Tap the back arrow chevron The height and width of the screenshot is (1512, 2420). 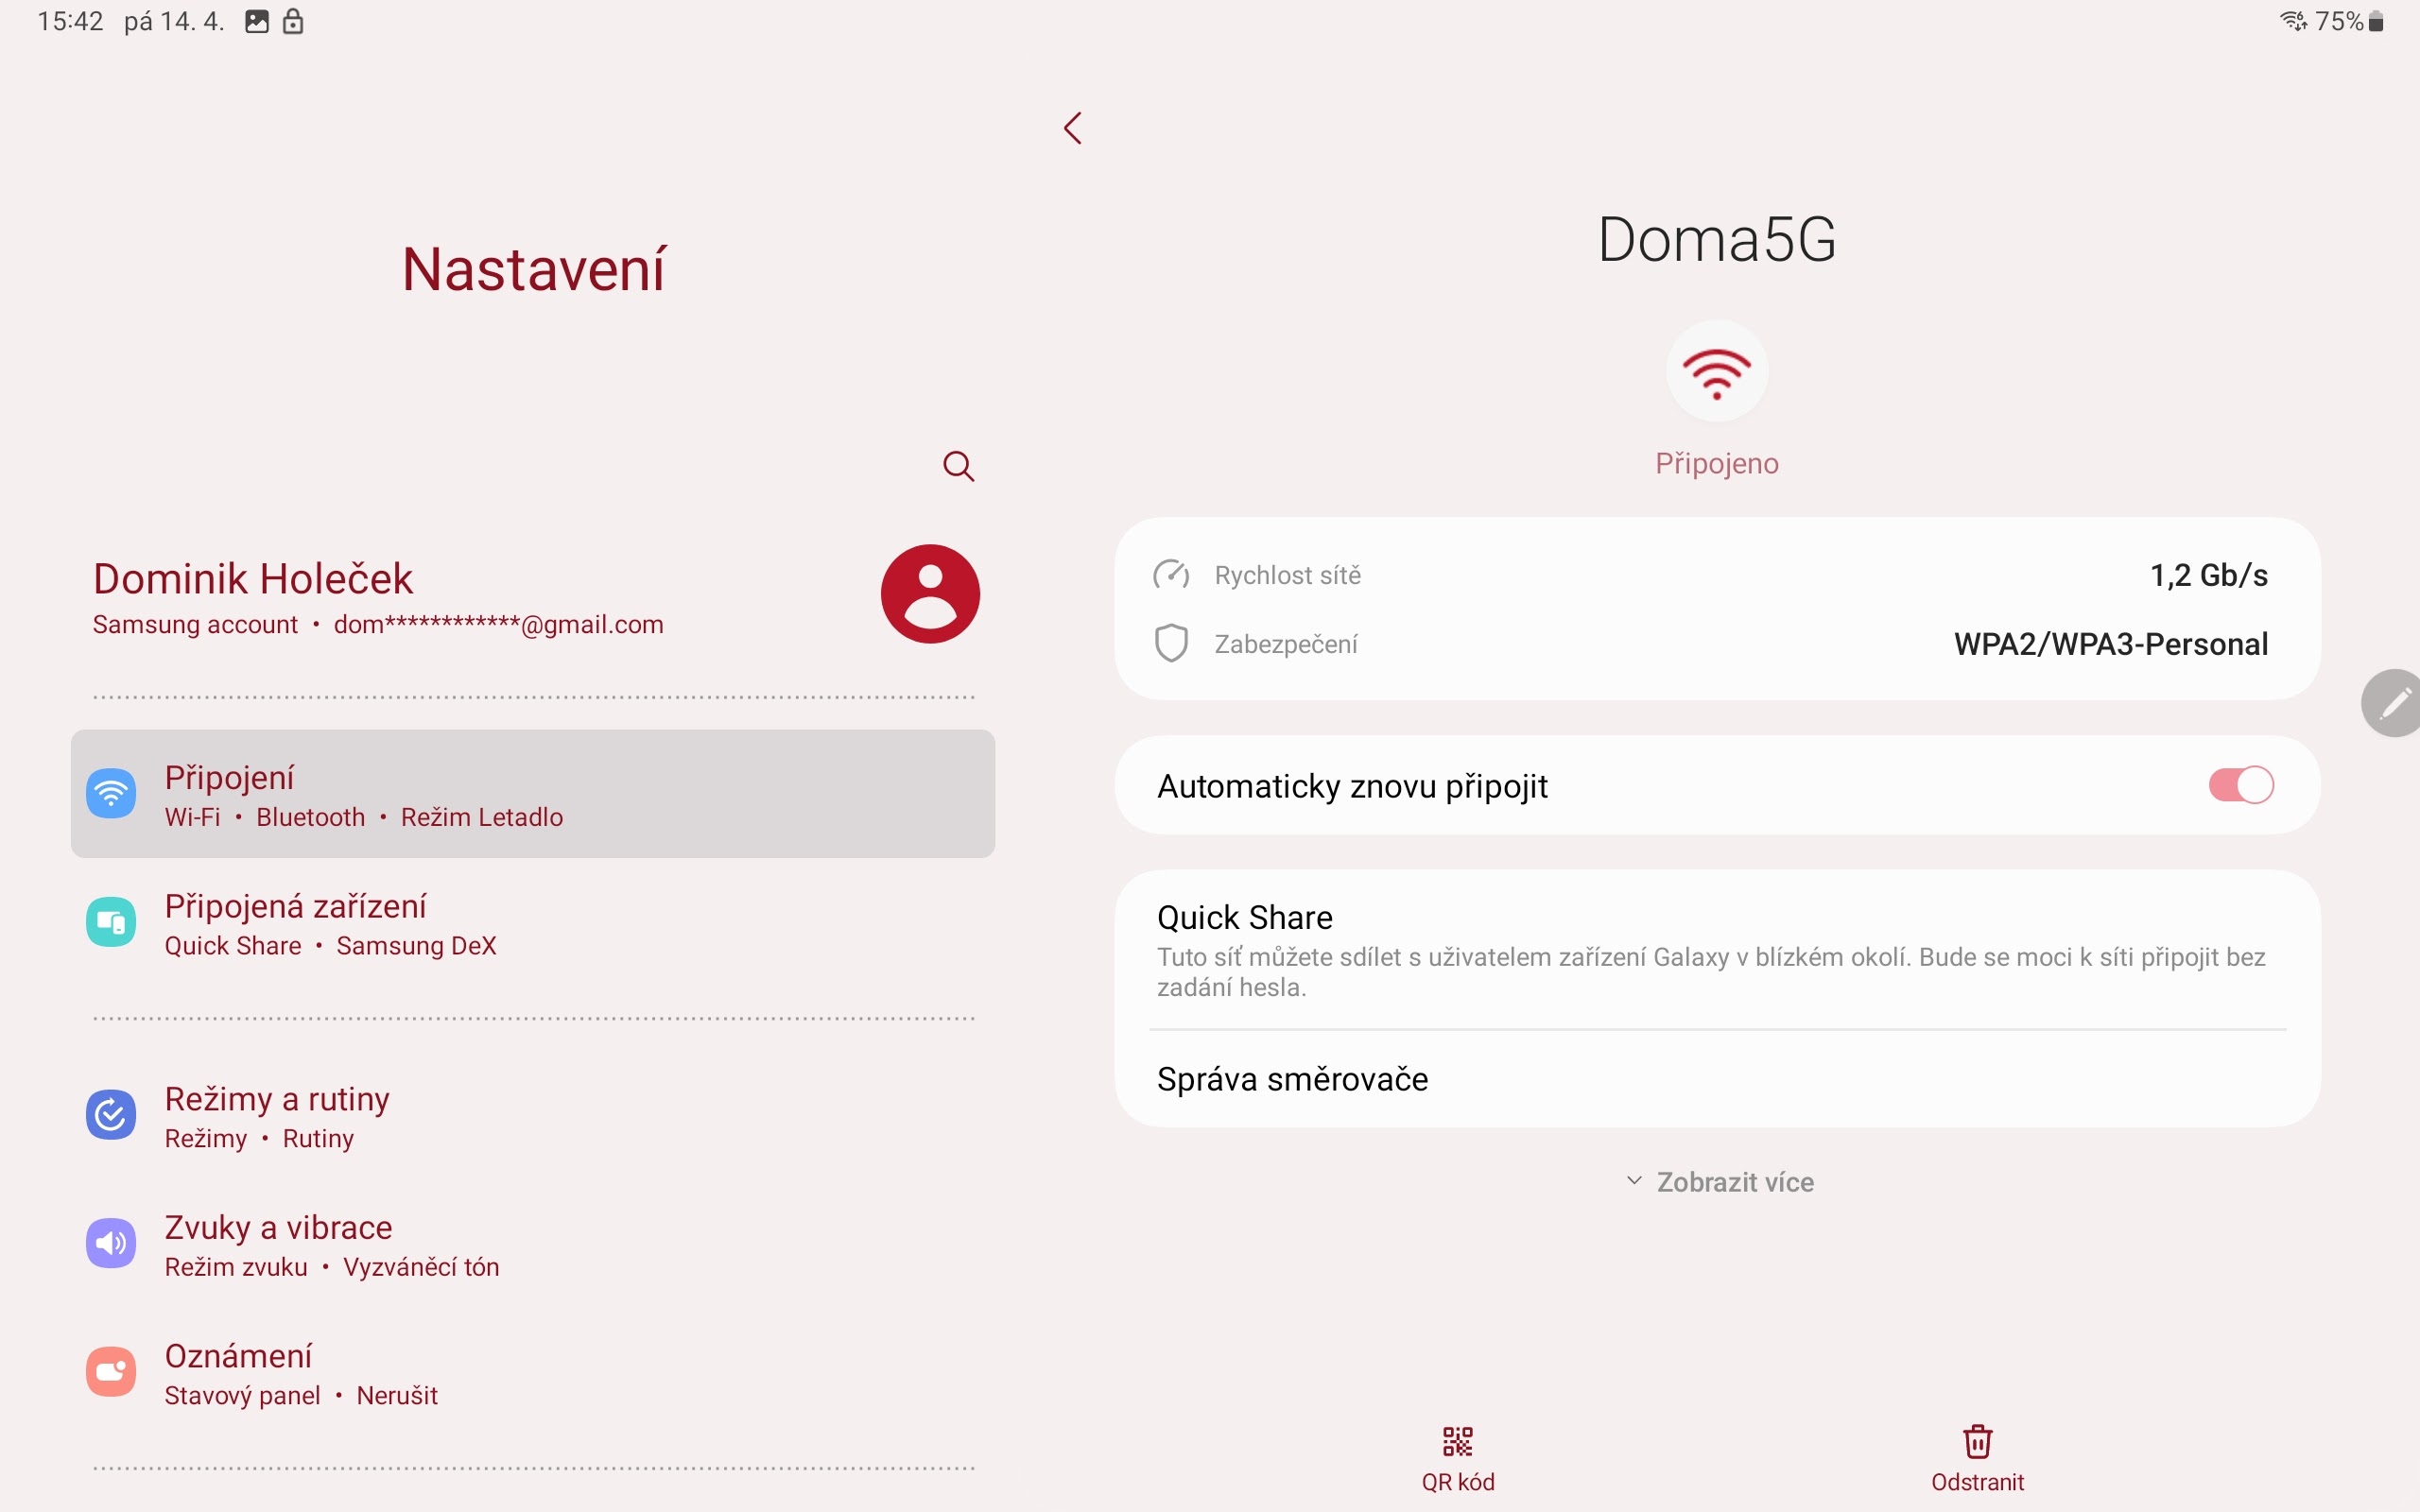click(1073, 128)
